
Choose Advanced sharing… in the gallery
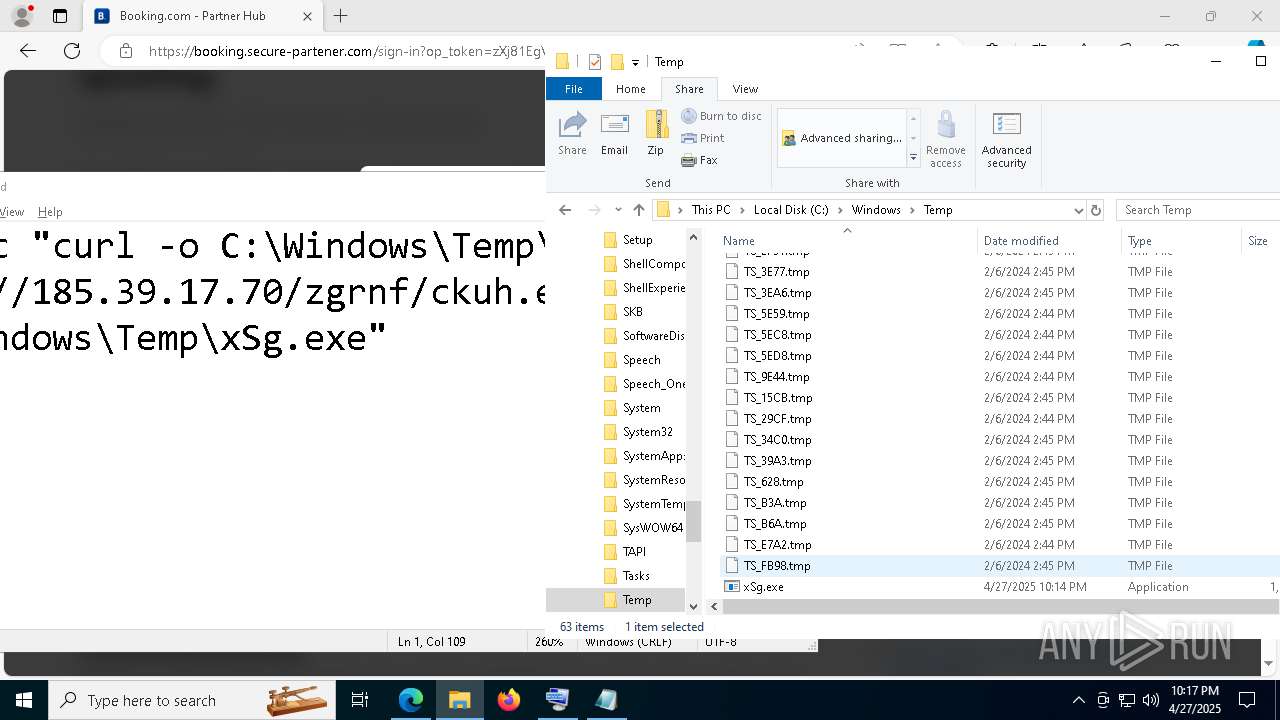[x=842, y=138]
